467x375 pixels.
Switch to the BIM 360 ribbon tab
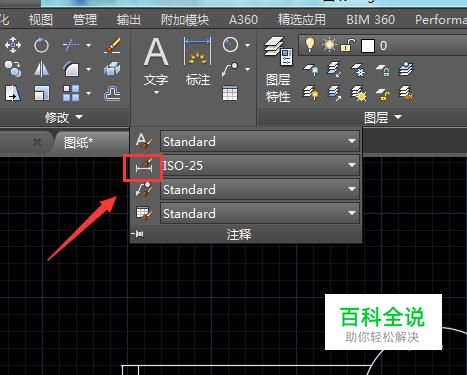(x=370, y=20)
